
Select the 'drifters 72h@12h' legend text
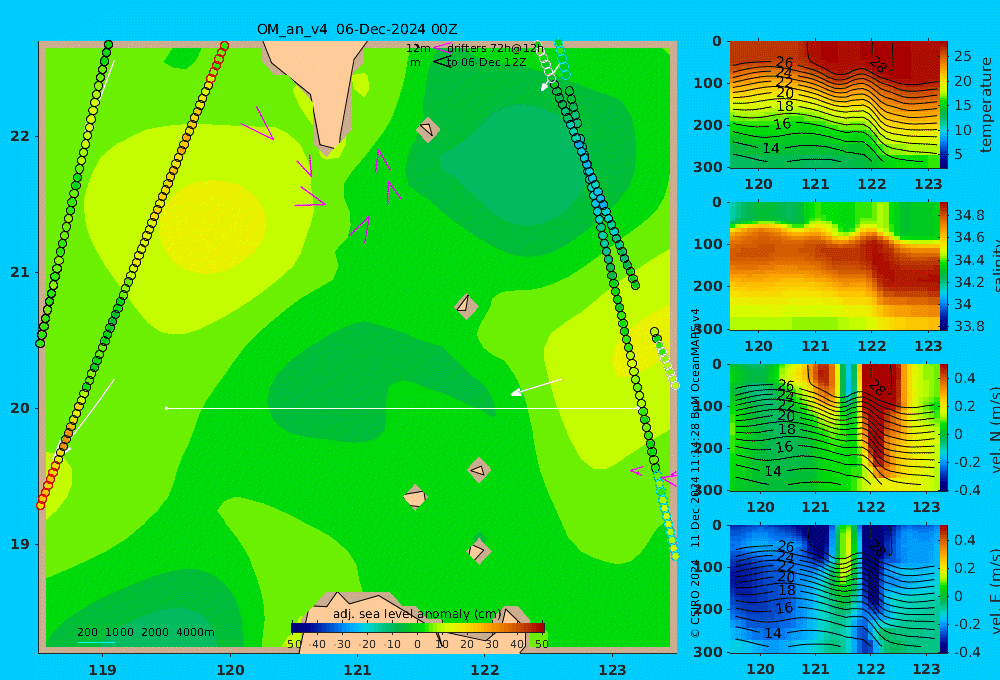[495, 48]
